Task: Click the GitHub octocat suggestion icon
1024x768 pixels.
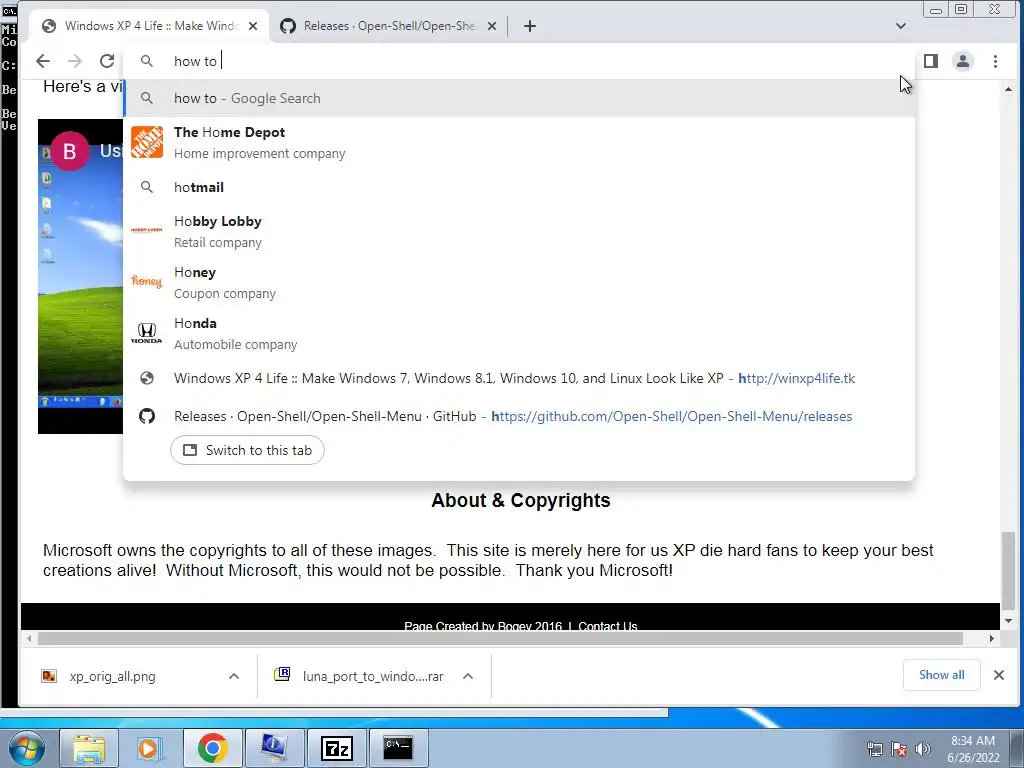Action: point(147,416)
